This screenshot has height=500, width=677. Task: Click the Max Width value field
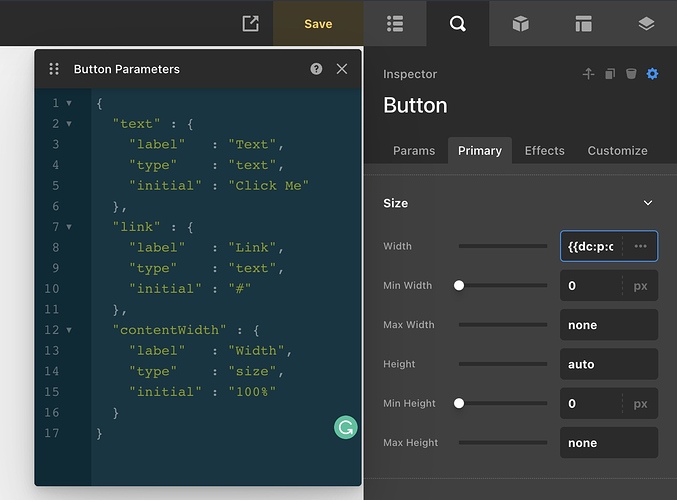coord(608,325)
